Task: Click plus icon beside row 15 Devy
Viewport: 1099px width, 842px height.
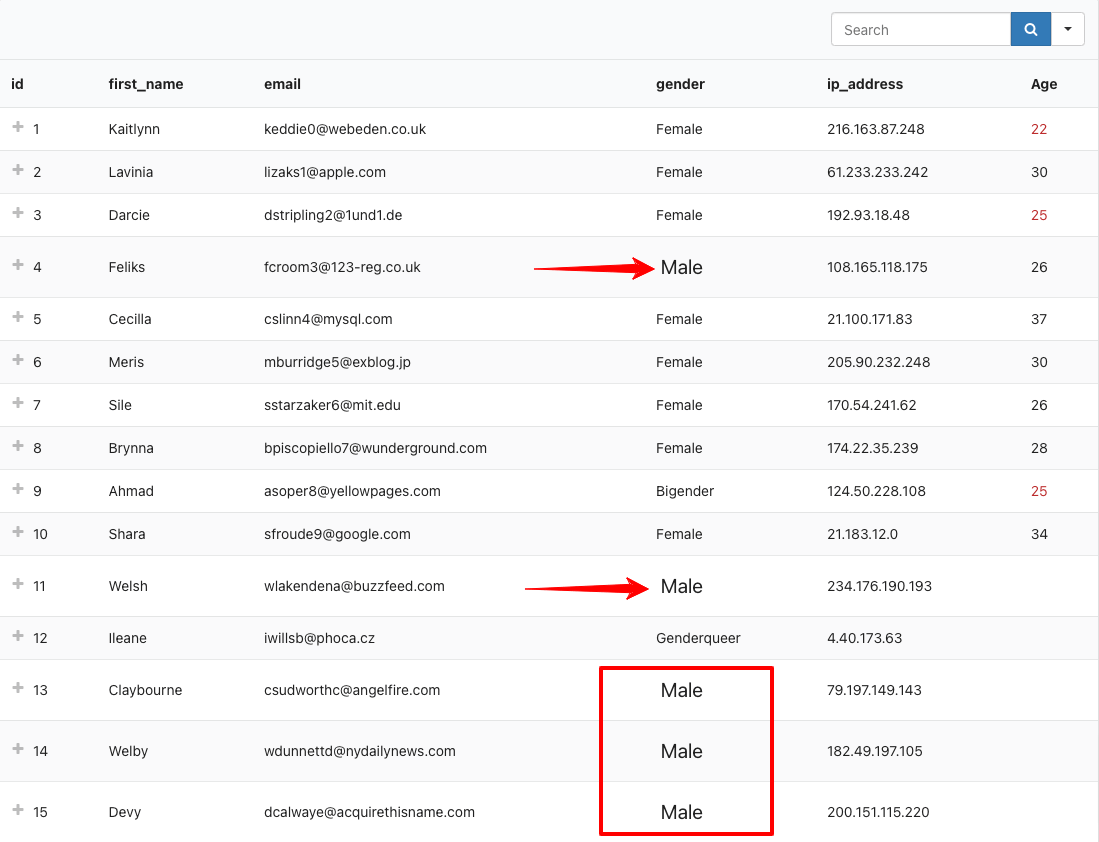Action: click(17, 810)
